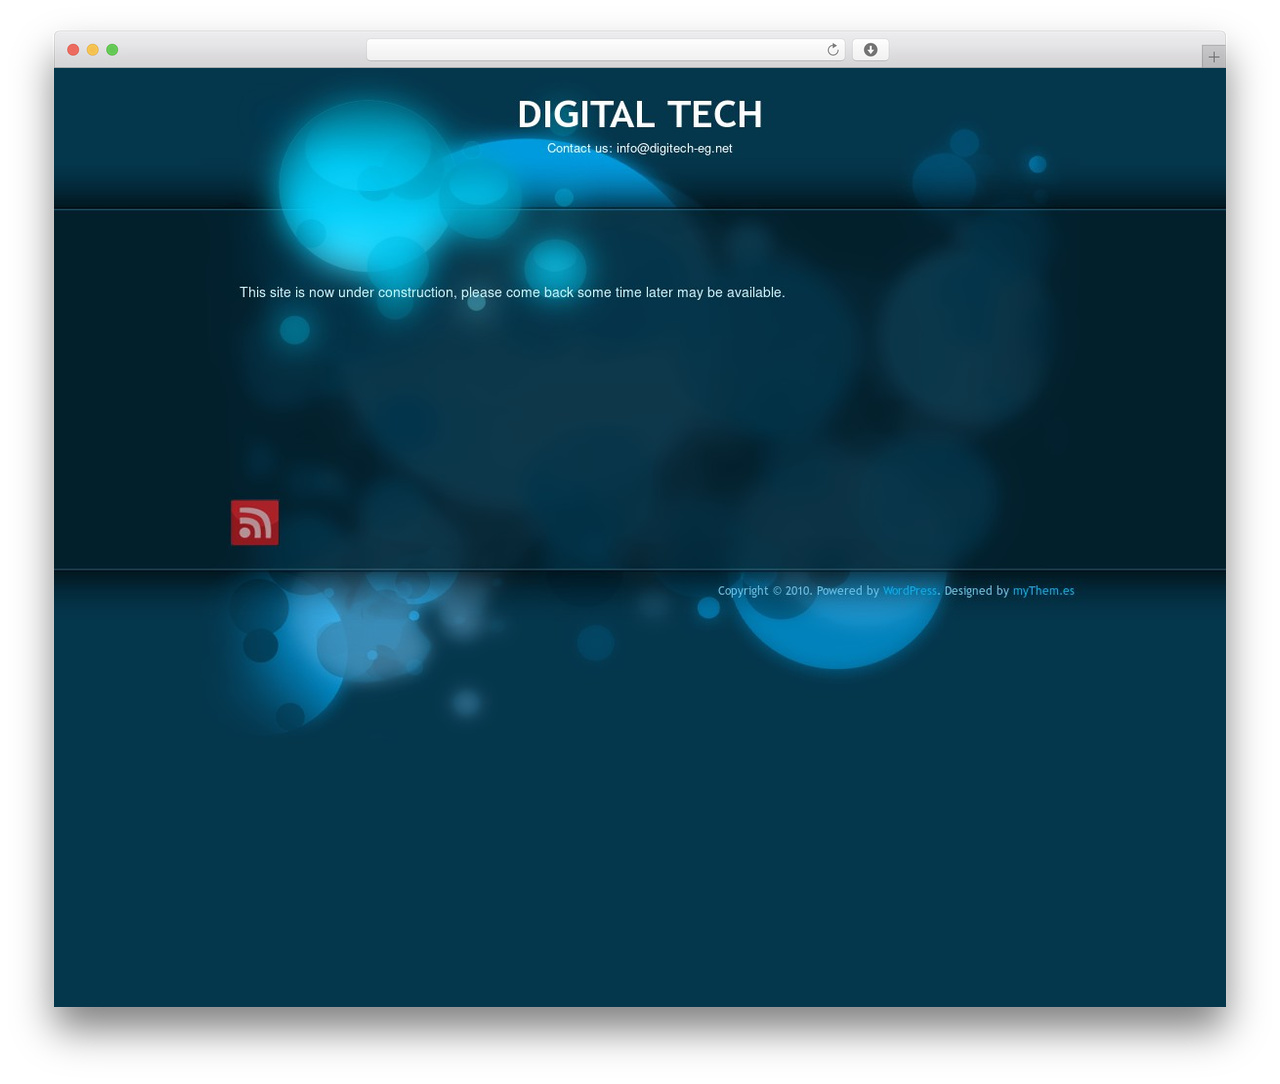Focus the browser address bar

click(605, 50)
